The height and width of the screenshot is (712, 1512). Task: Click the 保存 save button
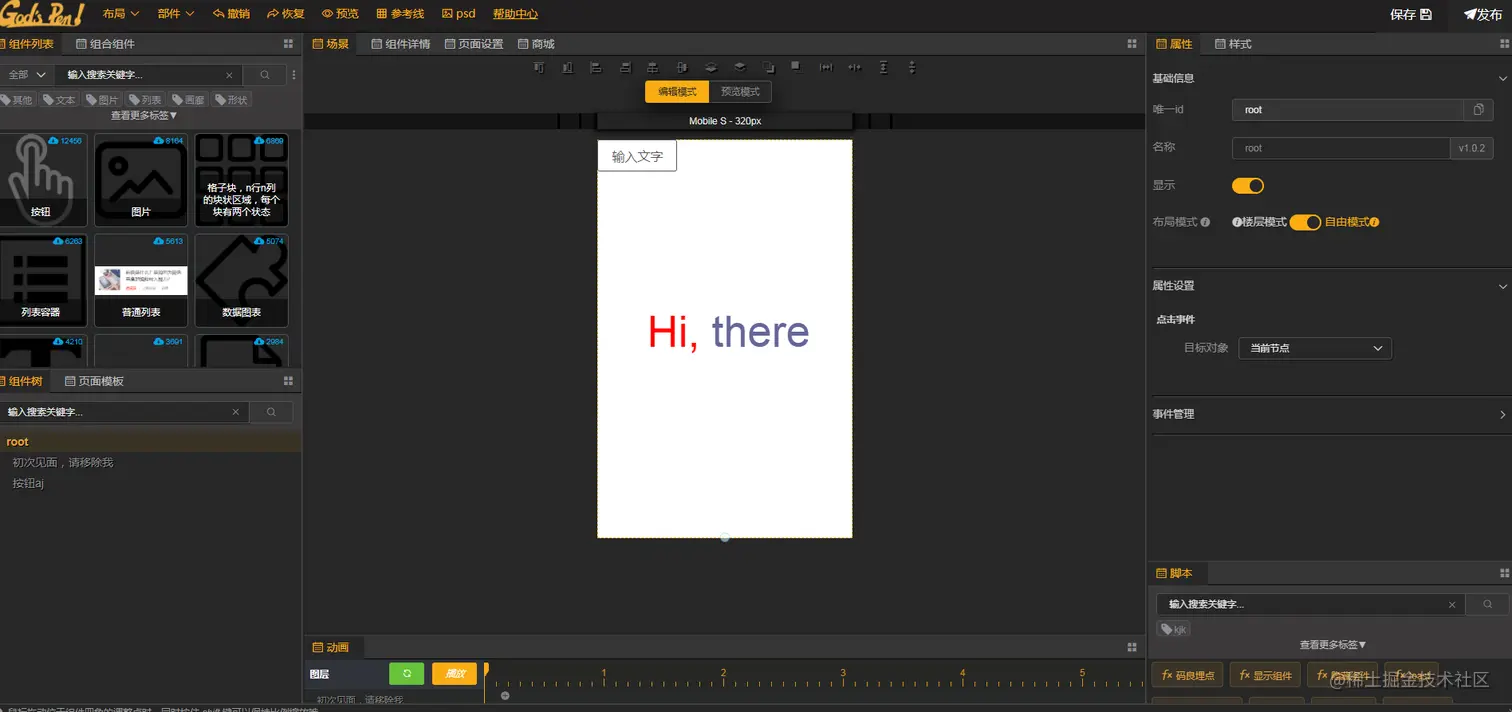[1411, 14]
